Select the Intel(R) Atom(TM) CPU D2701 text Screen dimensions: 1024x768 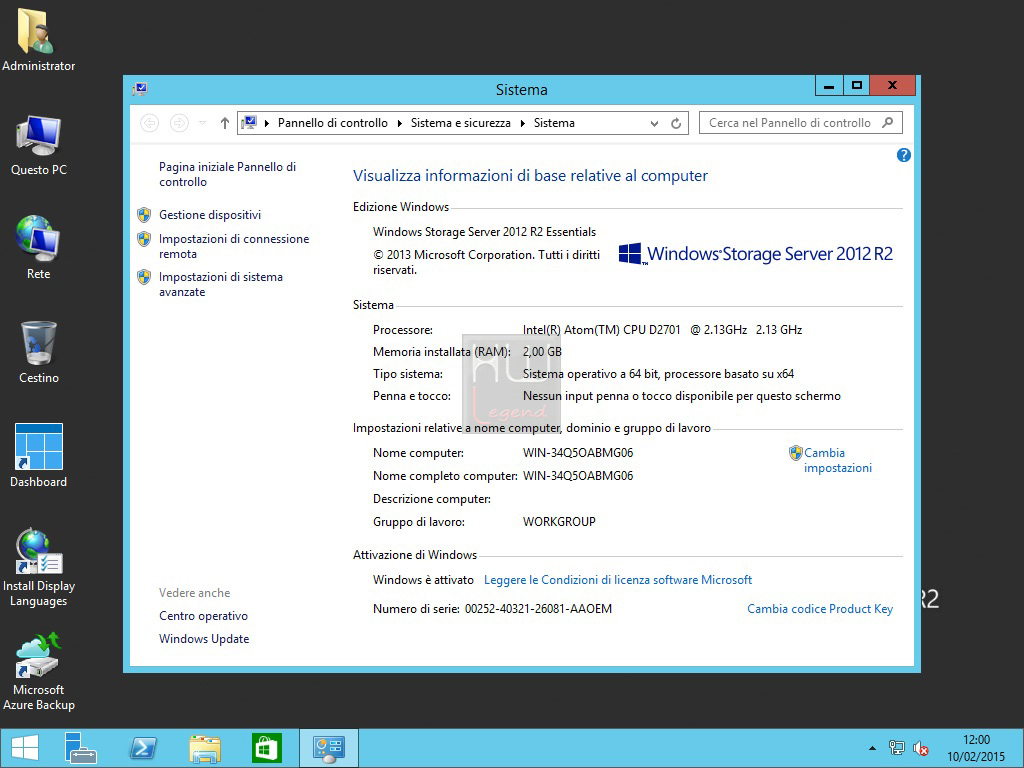(x=601, y=330)
